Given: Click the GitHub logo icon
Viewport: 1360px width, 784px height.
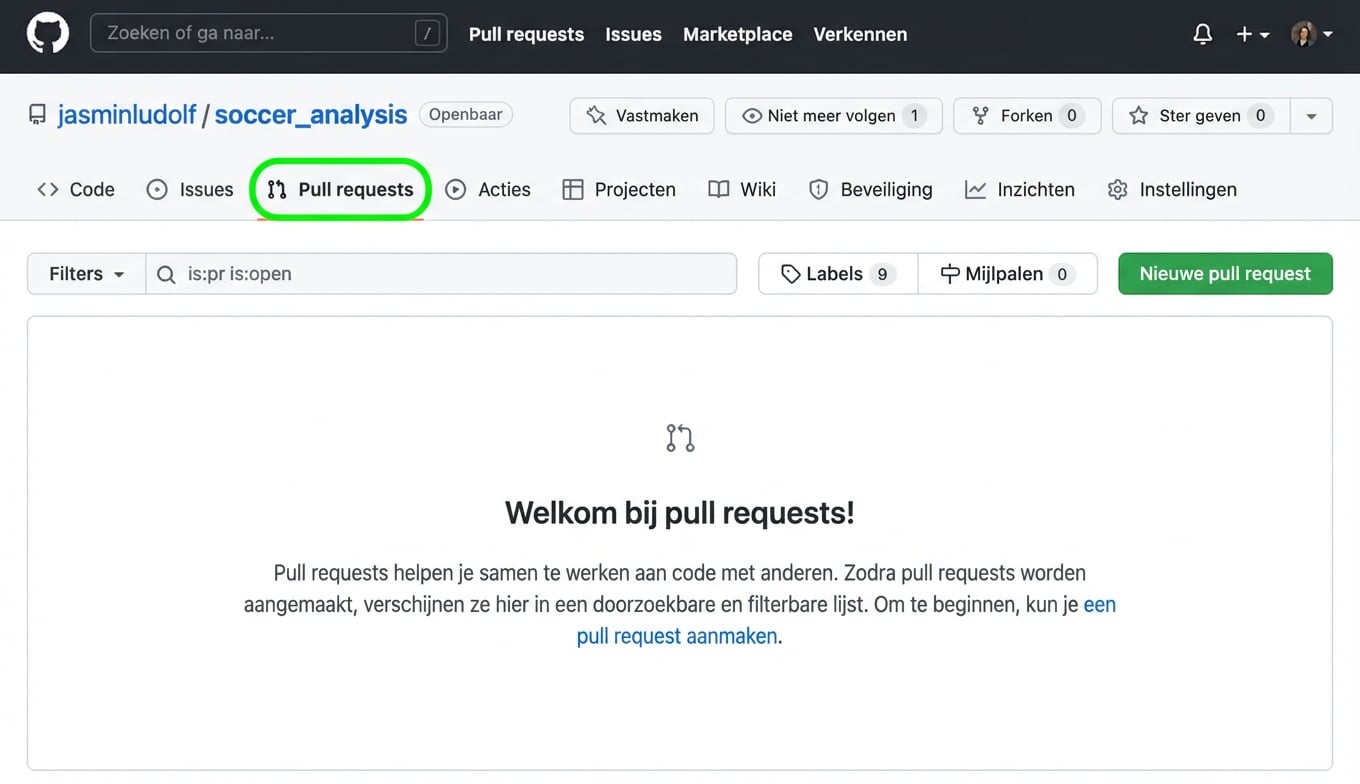Looking at the screenshot, I should tap(47, 33).
